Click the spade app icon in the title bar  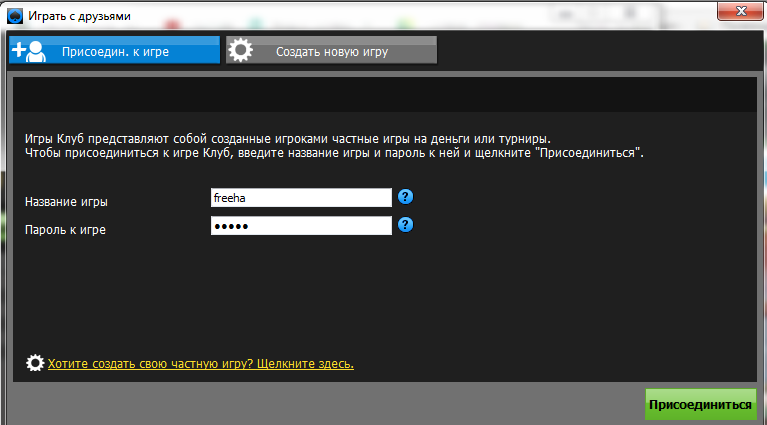tap(15, 16)
